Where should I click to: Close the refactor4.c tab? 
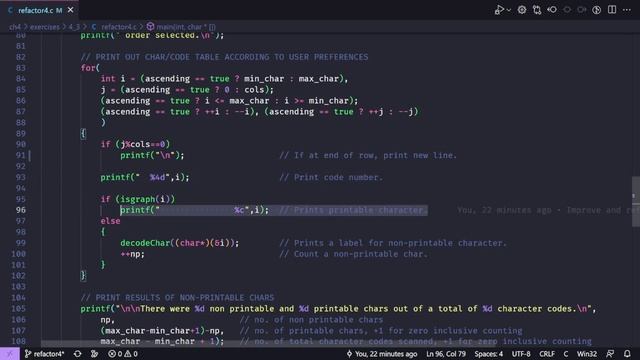pyautogui.click(x=71, y=10)
